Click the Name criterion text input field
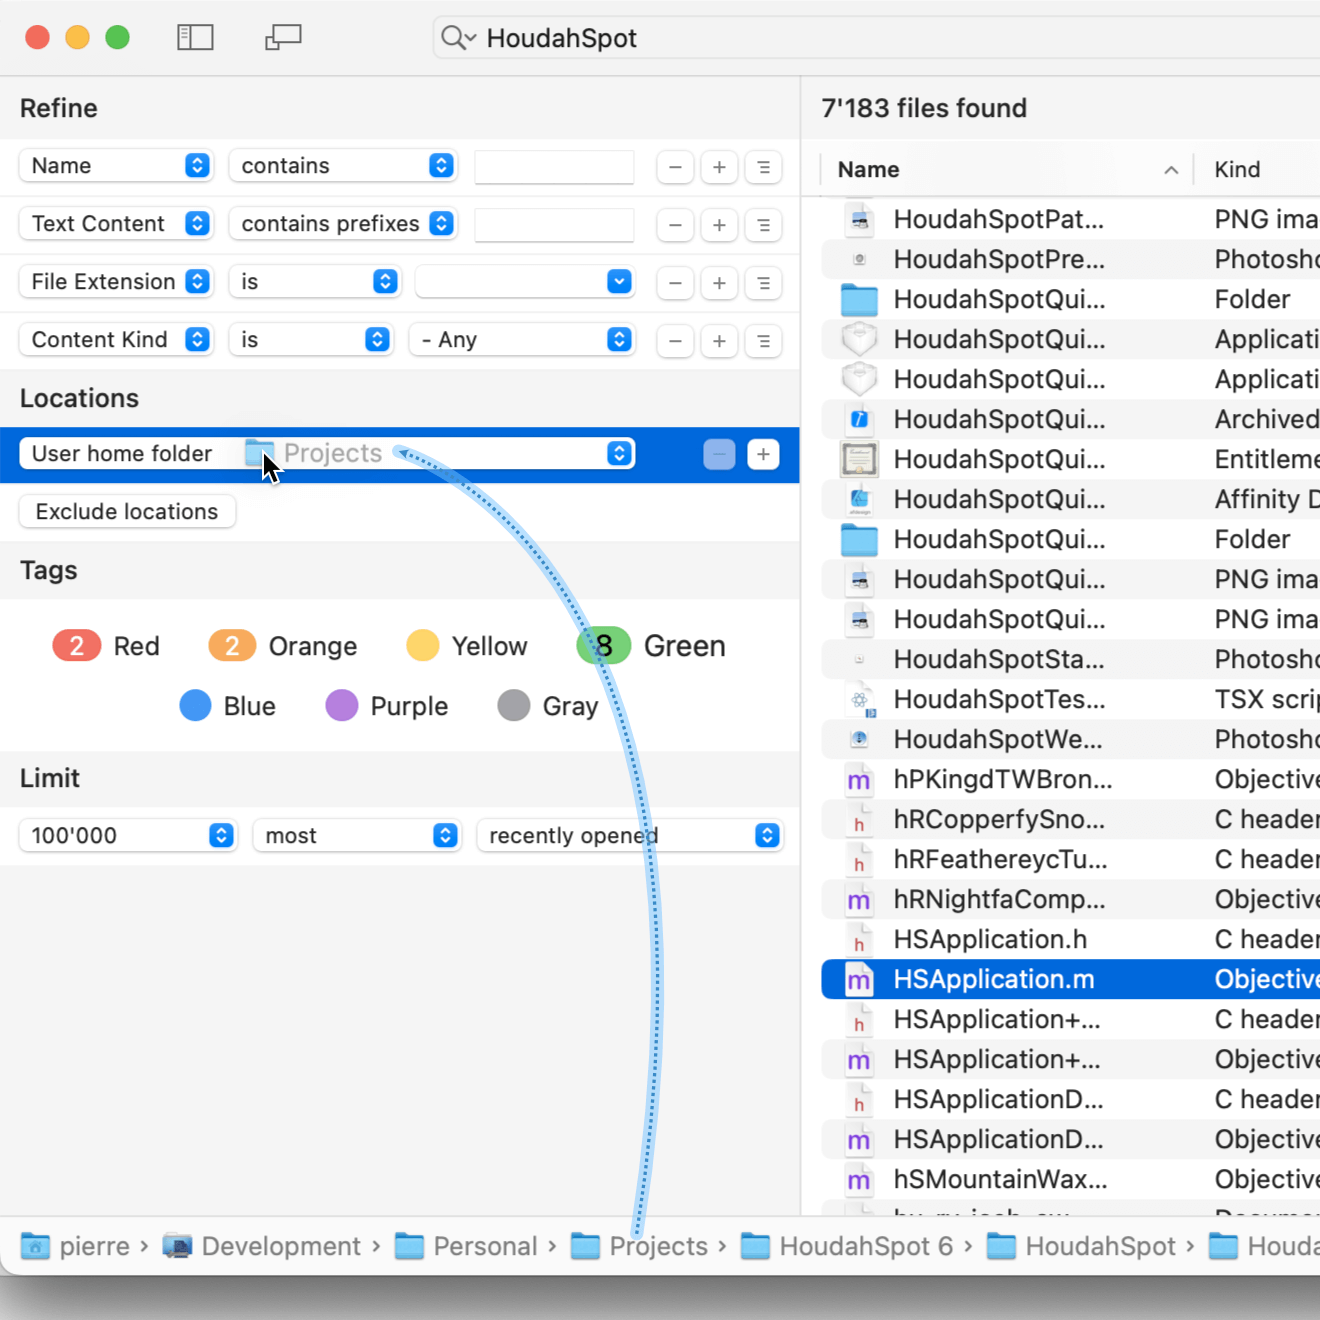This screenshot has width=1320, height=1320. 554,167
